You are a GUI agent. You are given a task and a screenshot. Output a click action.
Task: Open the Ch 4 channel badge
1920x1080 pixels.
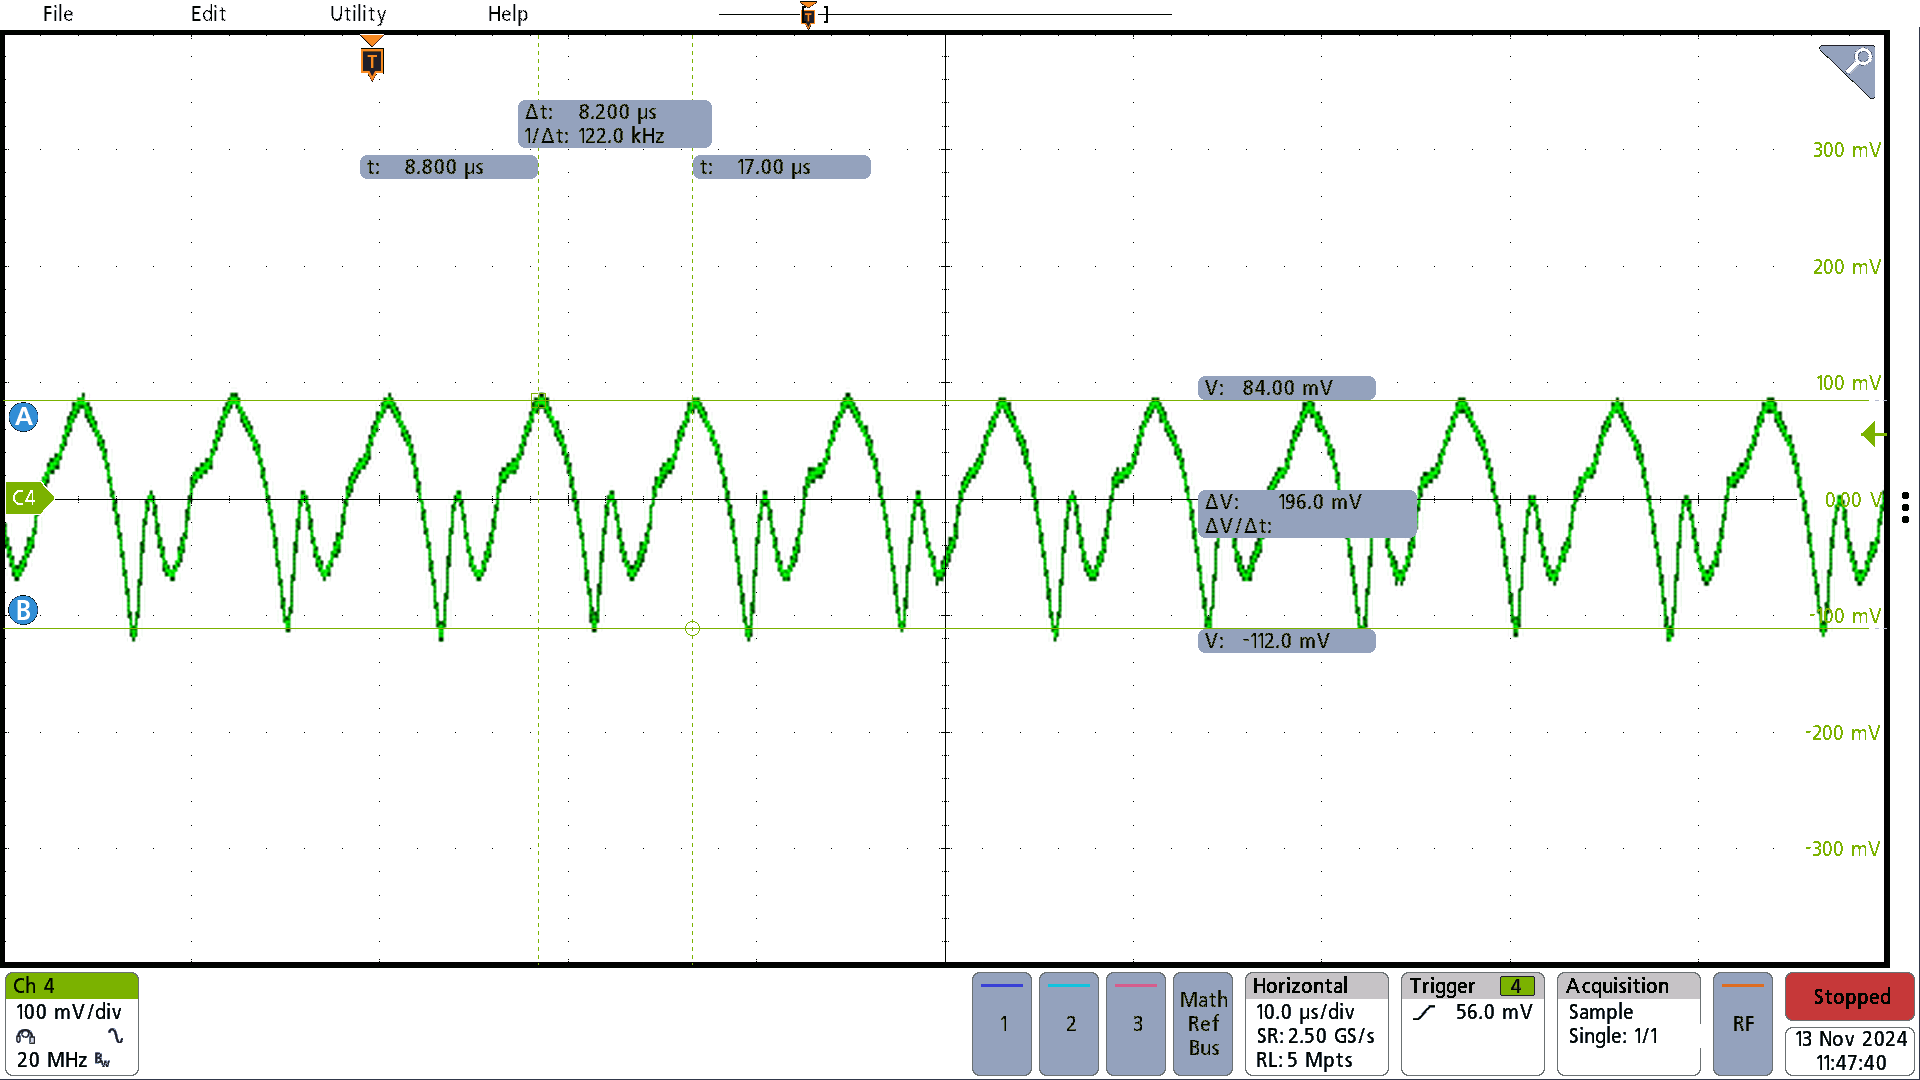coord(72,1024)
